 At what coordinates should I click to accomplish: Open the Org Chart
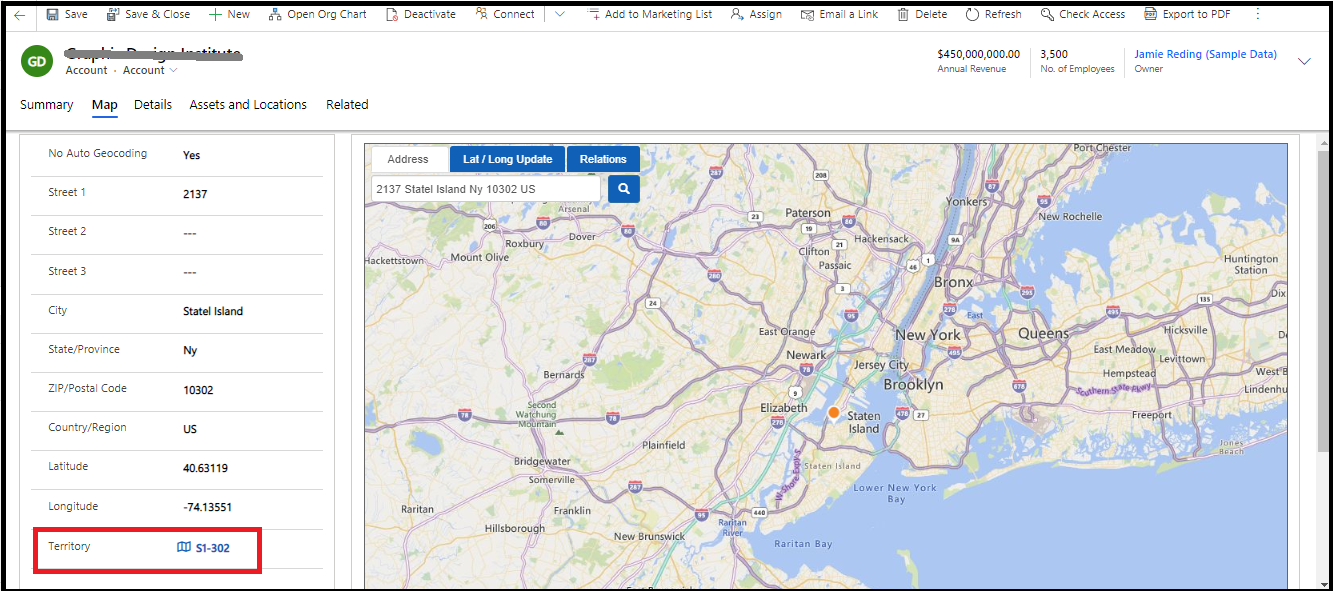click(x=318, y=14)
